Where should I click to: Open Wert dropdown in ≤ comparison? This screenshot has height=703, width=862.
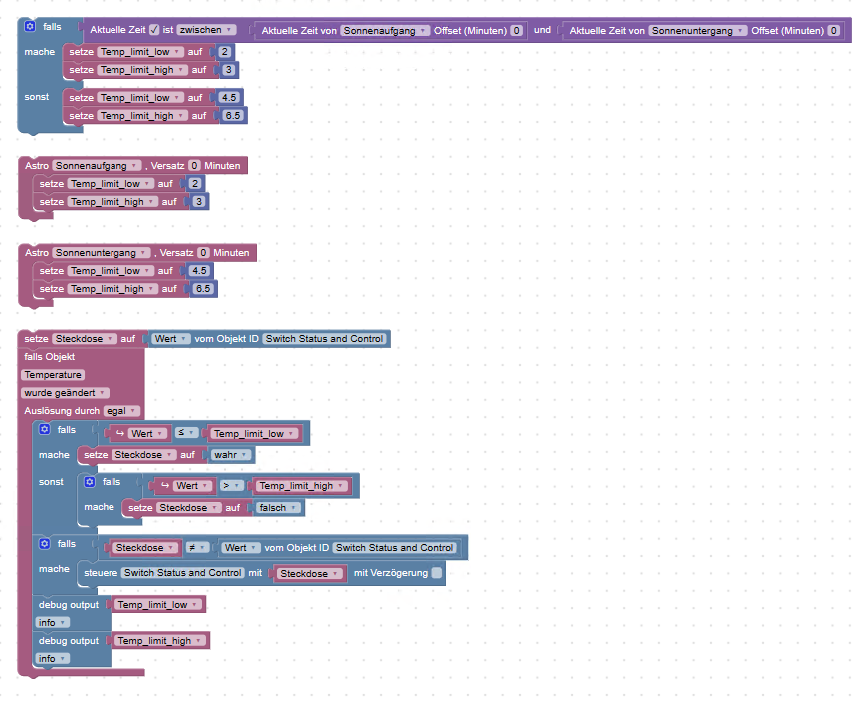(x=147, y=434)
